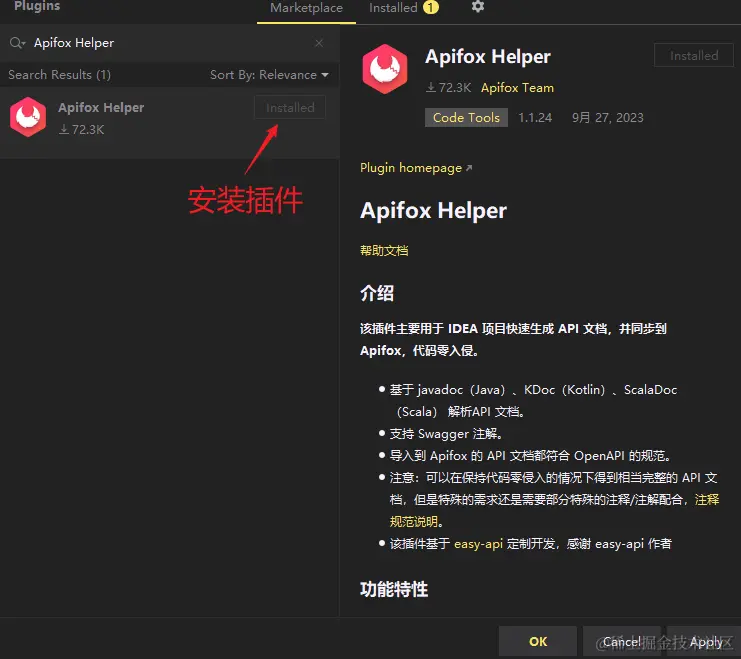Switch to the Installed tab
The height and width of the screenshot is (659, 741).
pos(404,8)
